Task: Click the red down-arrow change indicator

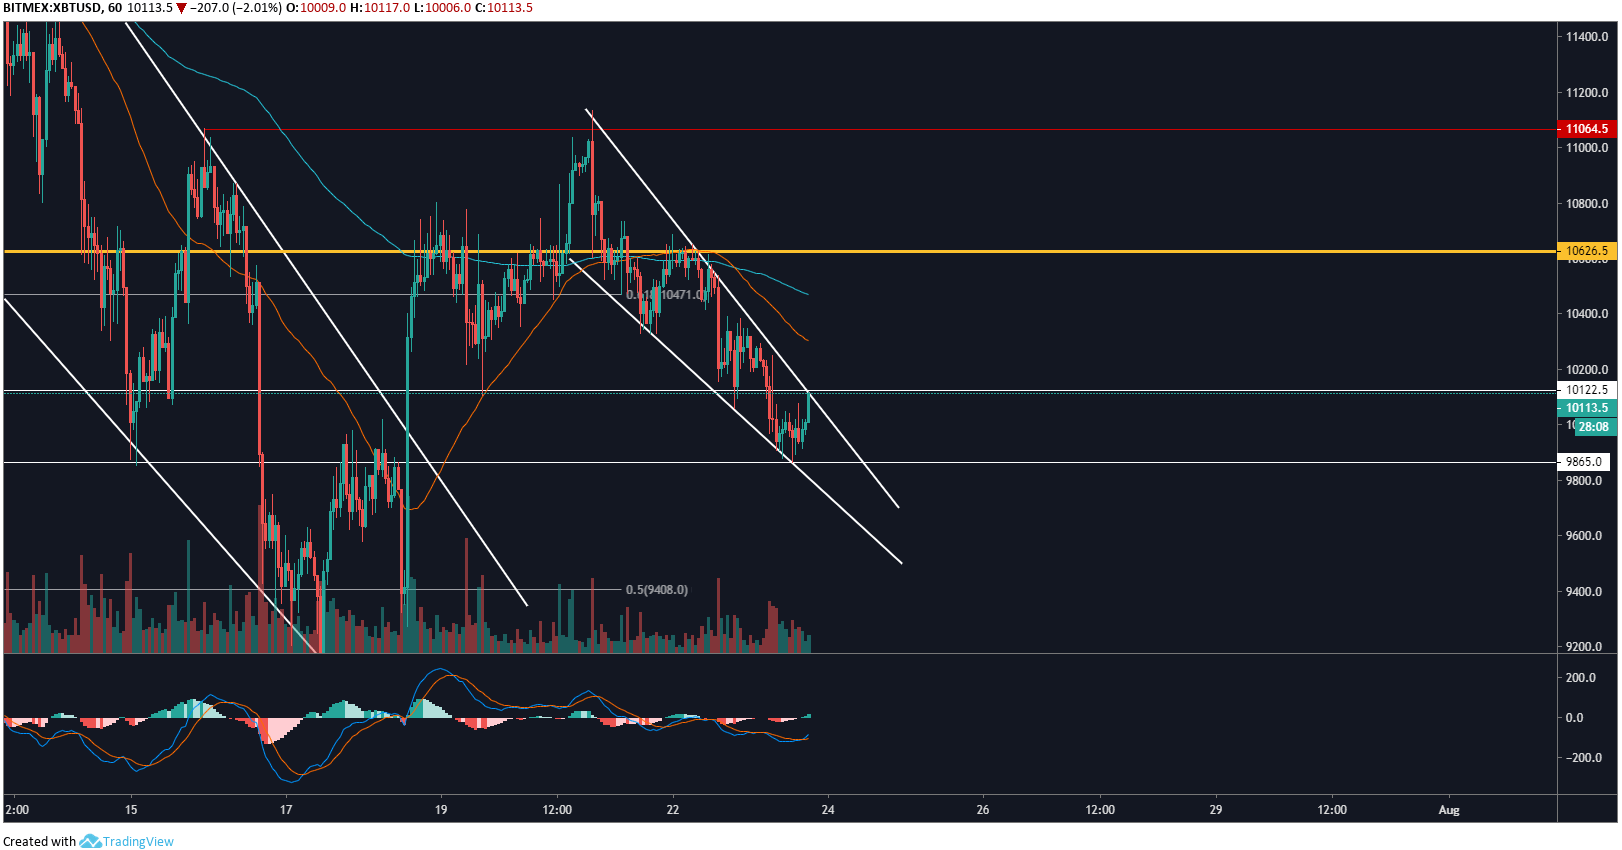Action: tap(181, 8)
